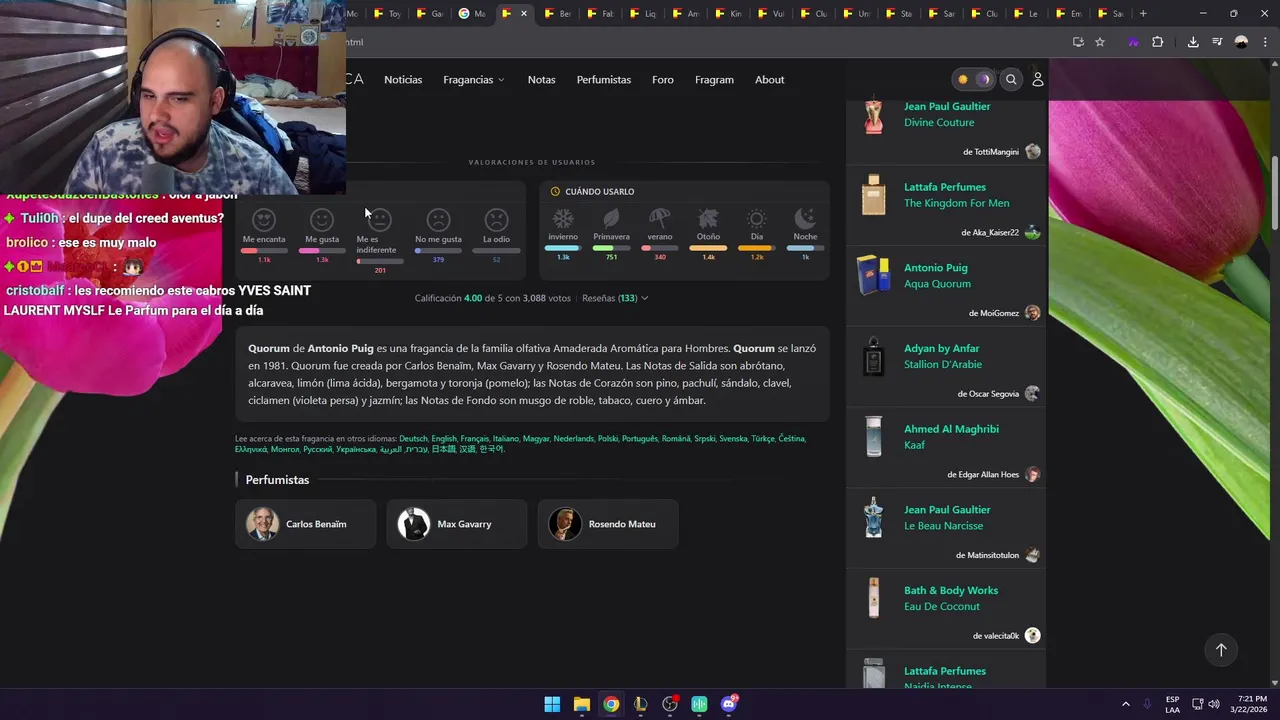Pick the Me gusta smiley rating
Viewport: 1280px width, 720px height.
(x=322, y=219)
